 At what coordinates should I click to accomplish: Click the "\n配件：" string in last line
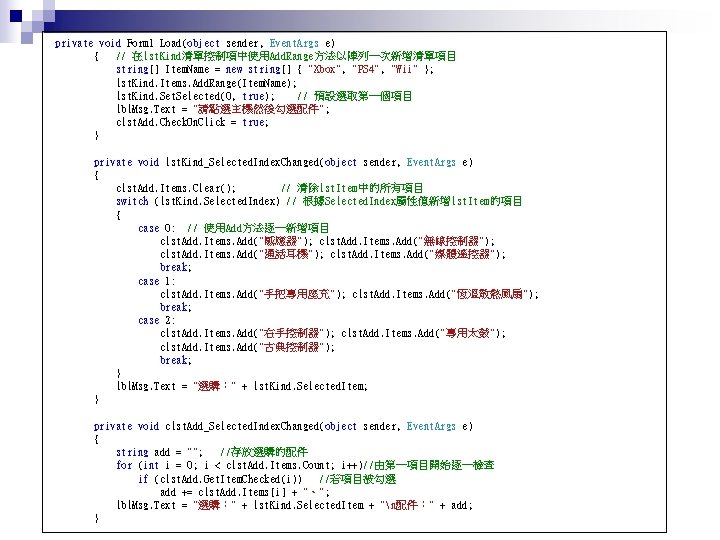[x=406, y=506]
